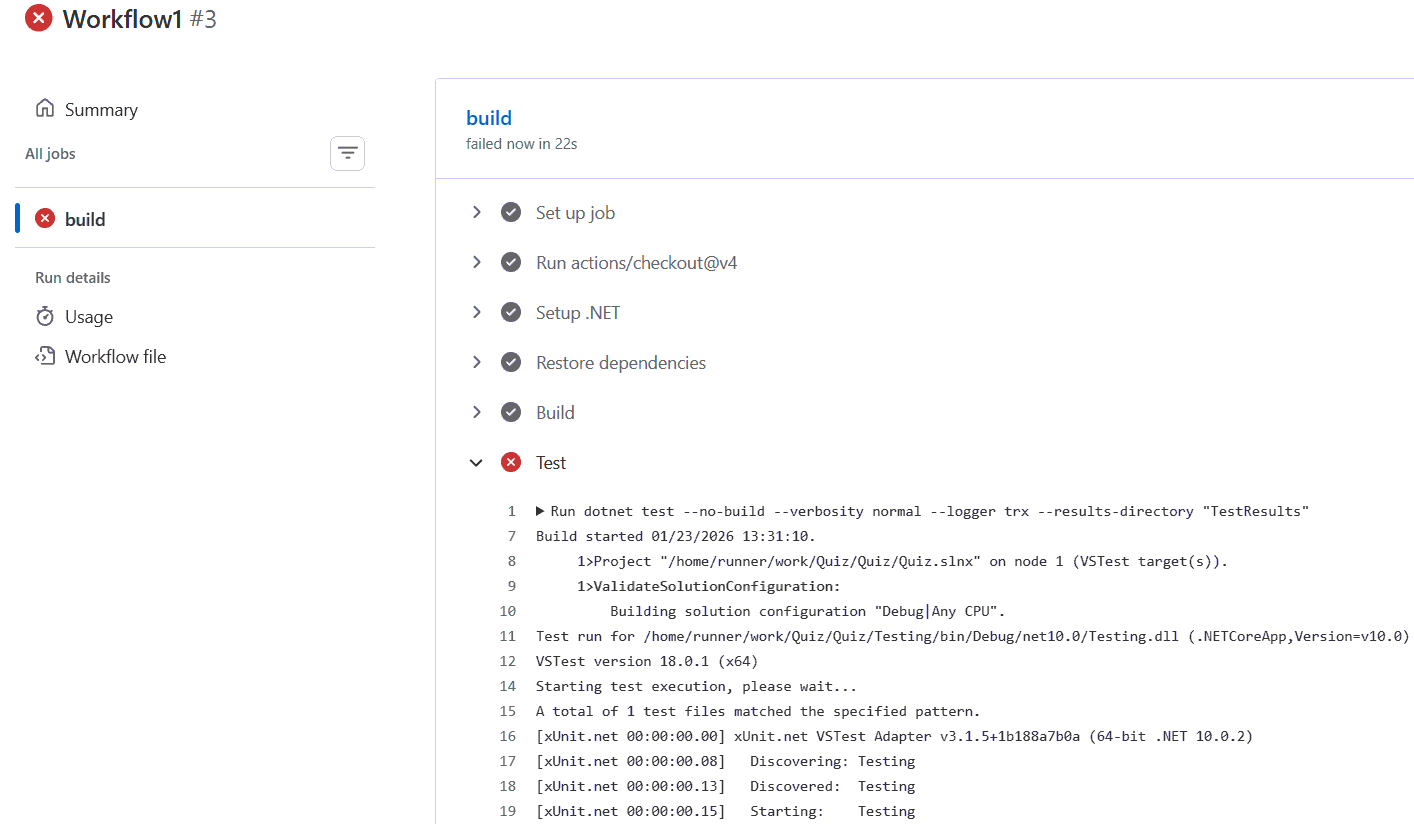1414x824 pixels.
Task: Click line number 11 in the Test logs
Action: (x=510, y=635)
